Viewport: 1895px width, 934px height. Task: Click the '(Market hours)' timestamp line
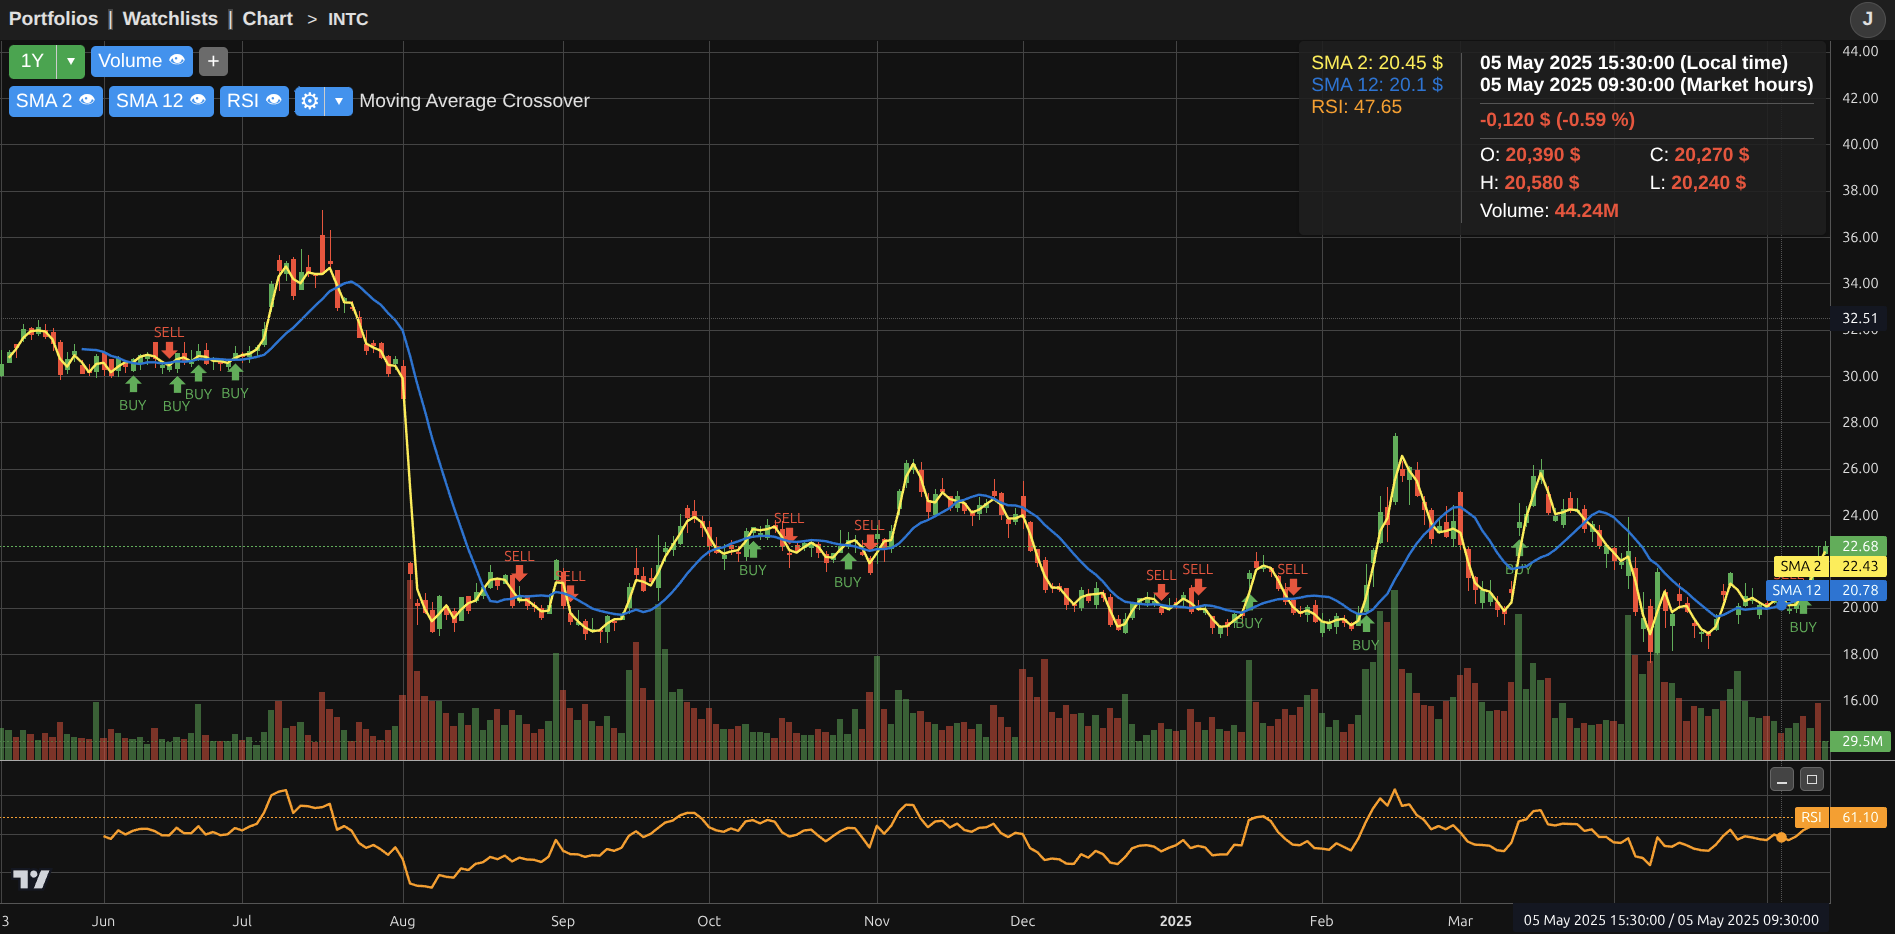pyautogui.click(x=1646, y=84)
